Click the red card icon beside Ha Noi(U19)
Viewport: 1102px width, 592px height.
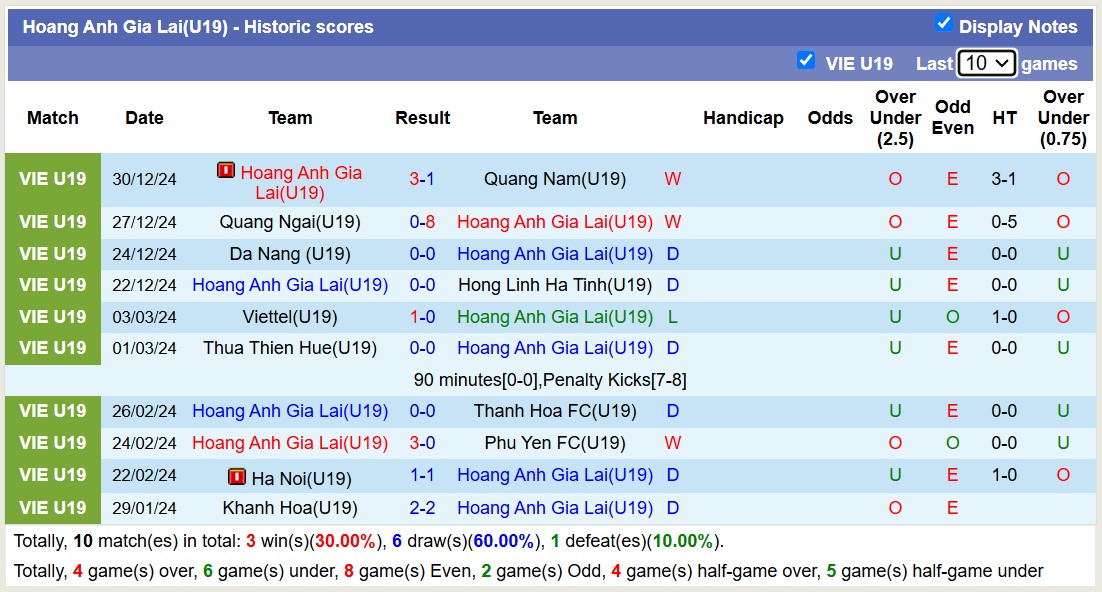[x=237, y=477]
